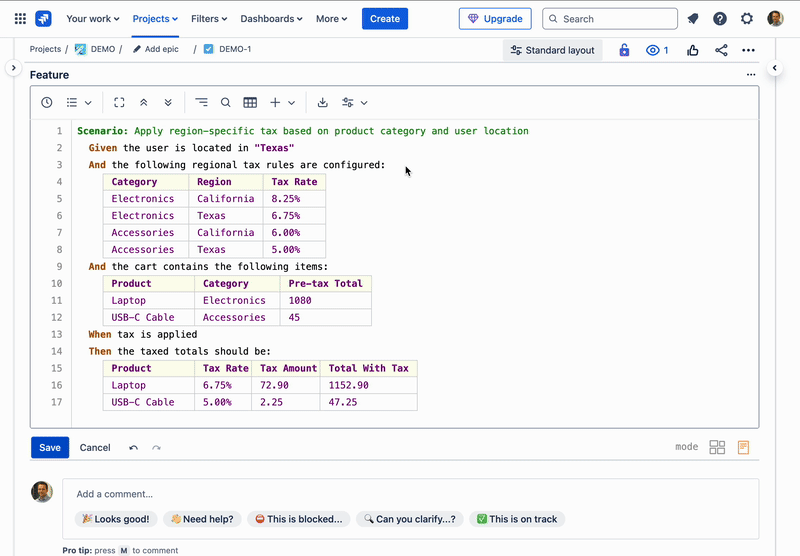Open notifications bell icon
The width and height of the screenshot is (800, 556).
pos(692,19)
